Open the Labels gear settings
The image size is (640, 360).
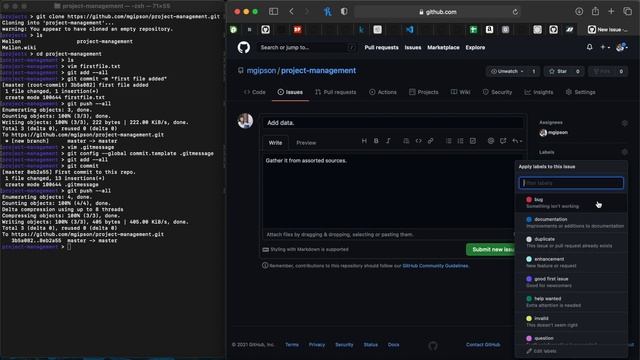pyautogui.click(x=624, y=152)
